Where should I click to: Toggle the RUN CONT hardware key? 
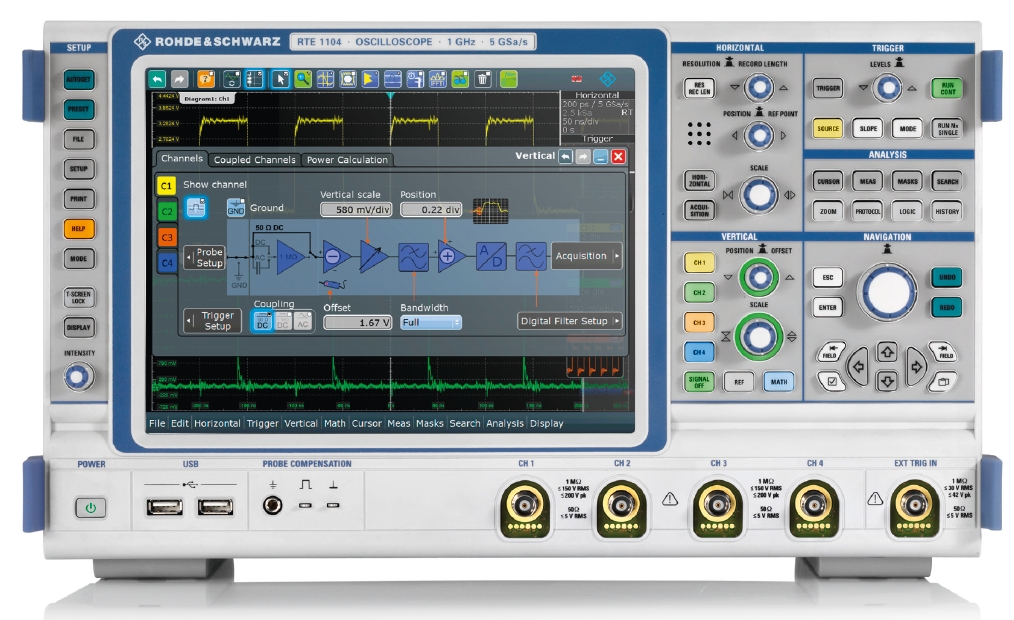click(x=947, y=89)
